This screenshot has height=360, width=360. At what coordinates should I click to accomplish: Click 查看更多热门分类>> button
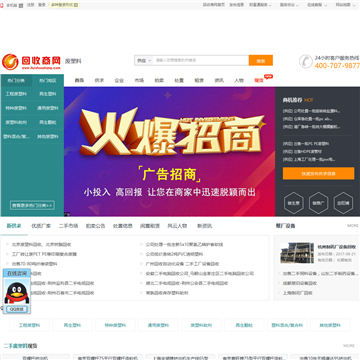(x=32, y=205)
